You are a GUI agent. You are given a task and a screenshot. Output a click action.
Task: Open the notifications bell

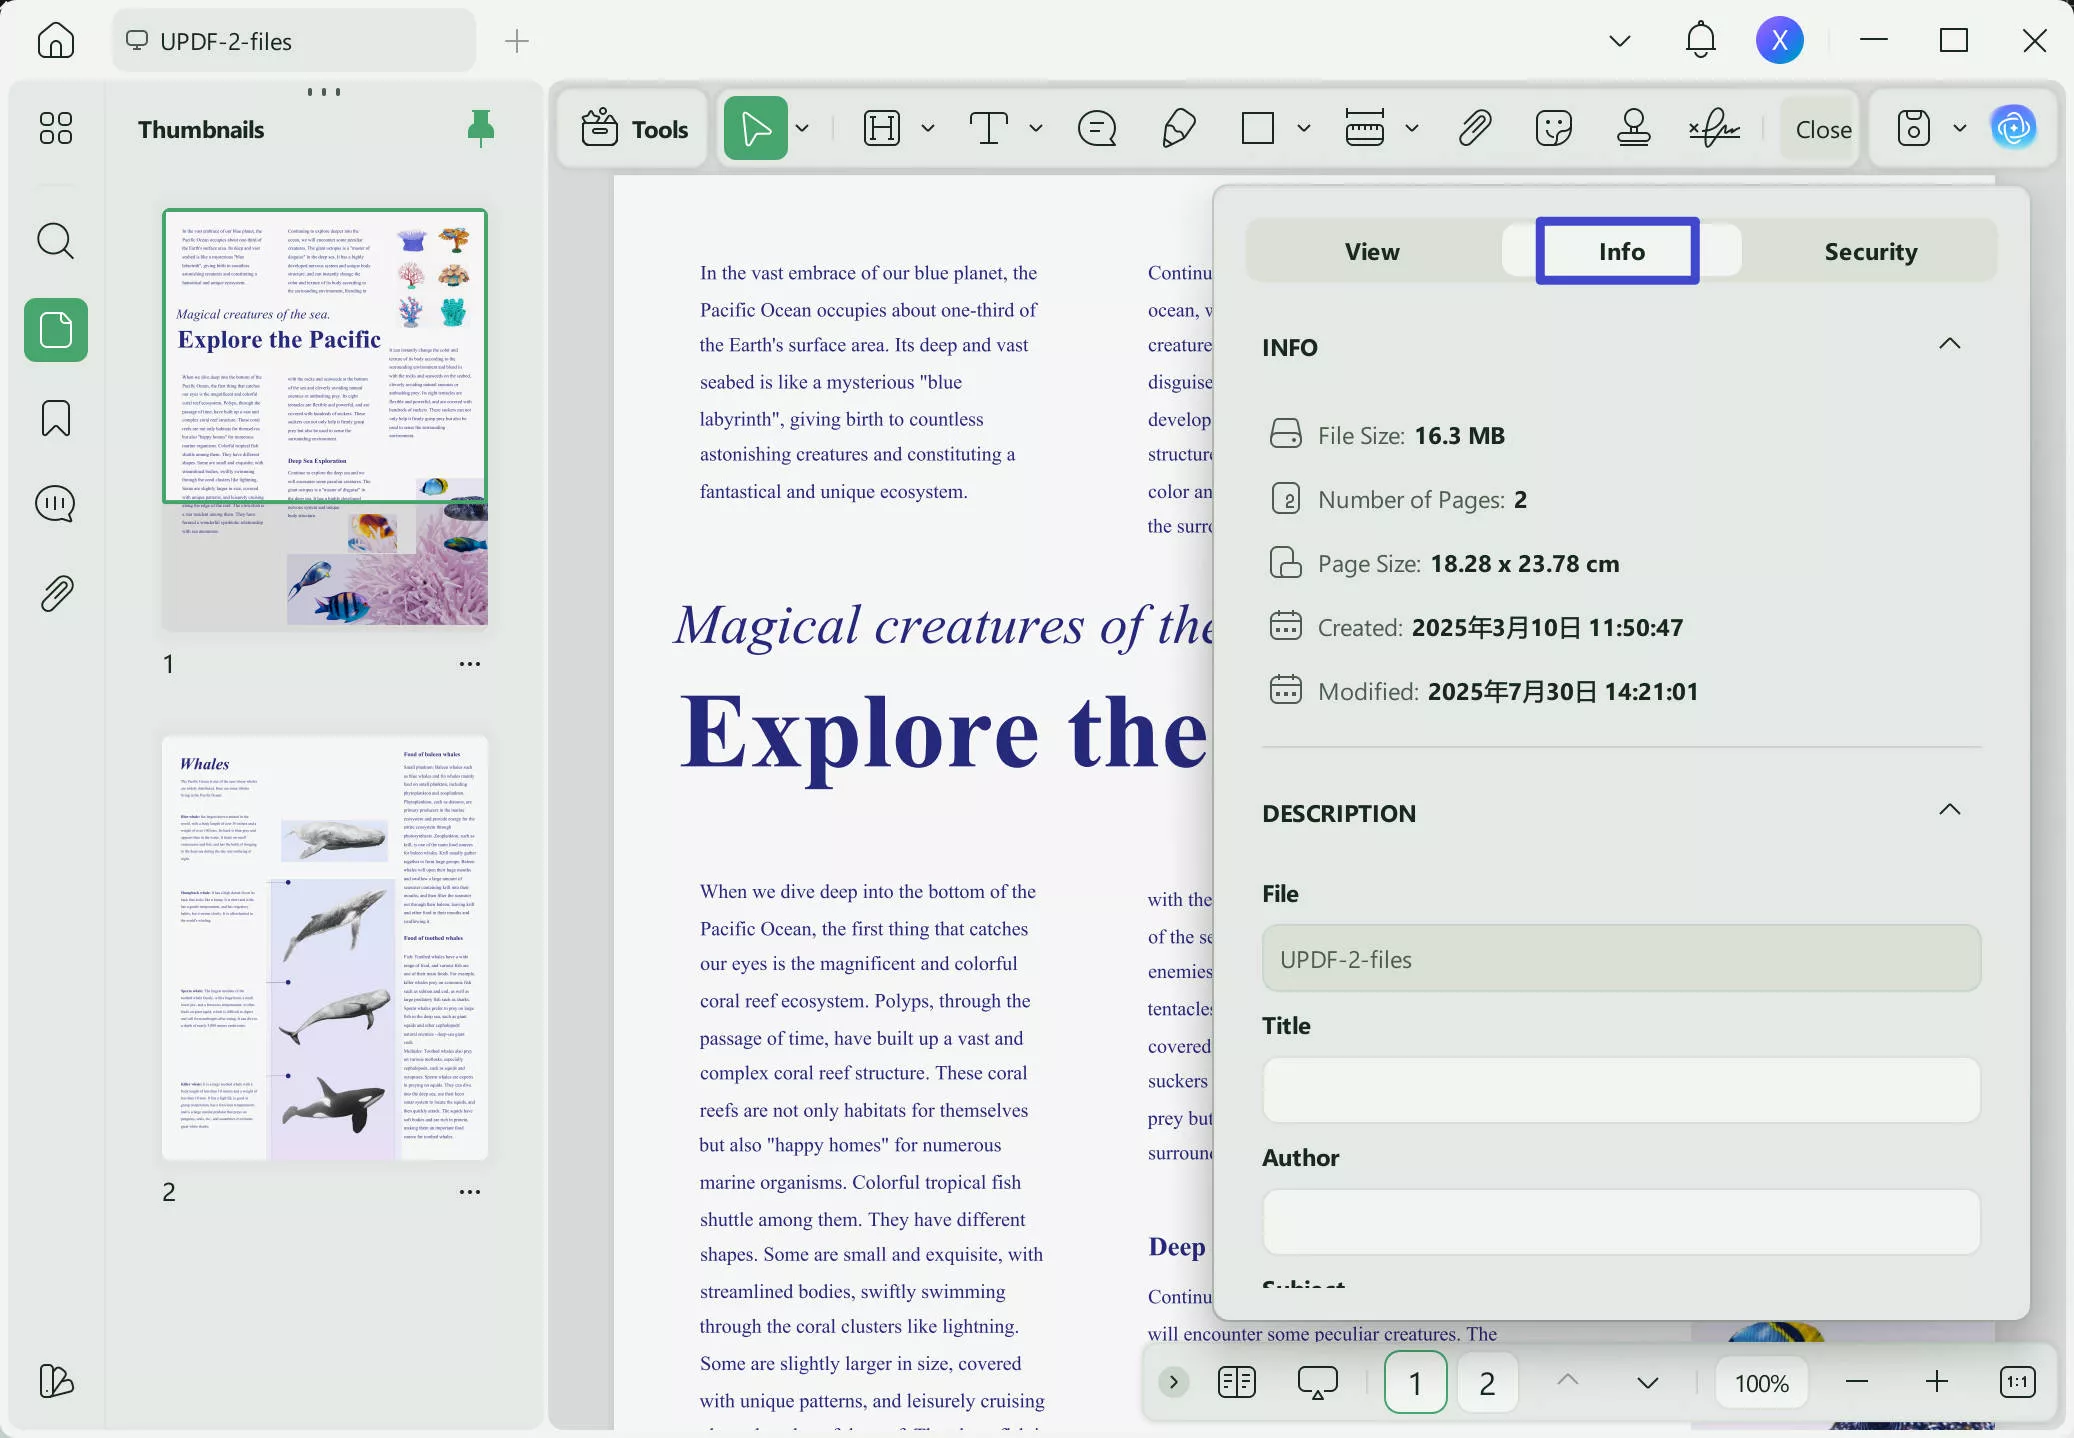pyautogui.click(x=1700, y=40)
